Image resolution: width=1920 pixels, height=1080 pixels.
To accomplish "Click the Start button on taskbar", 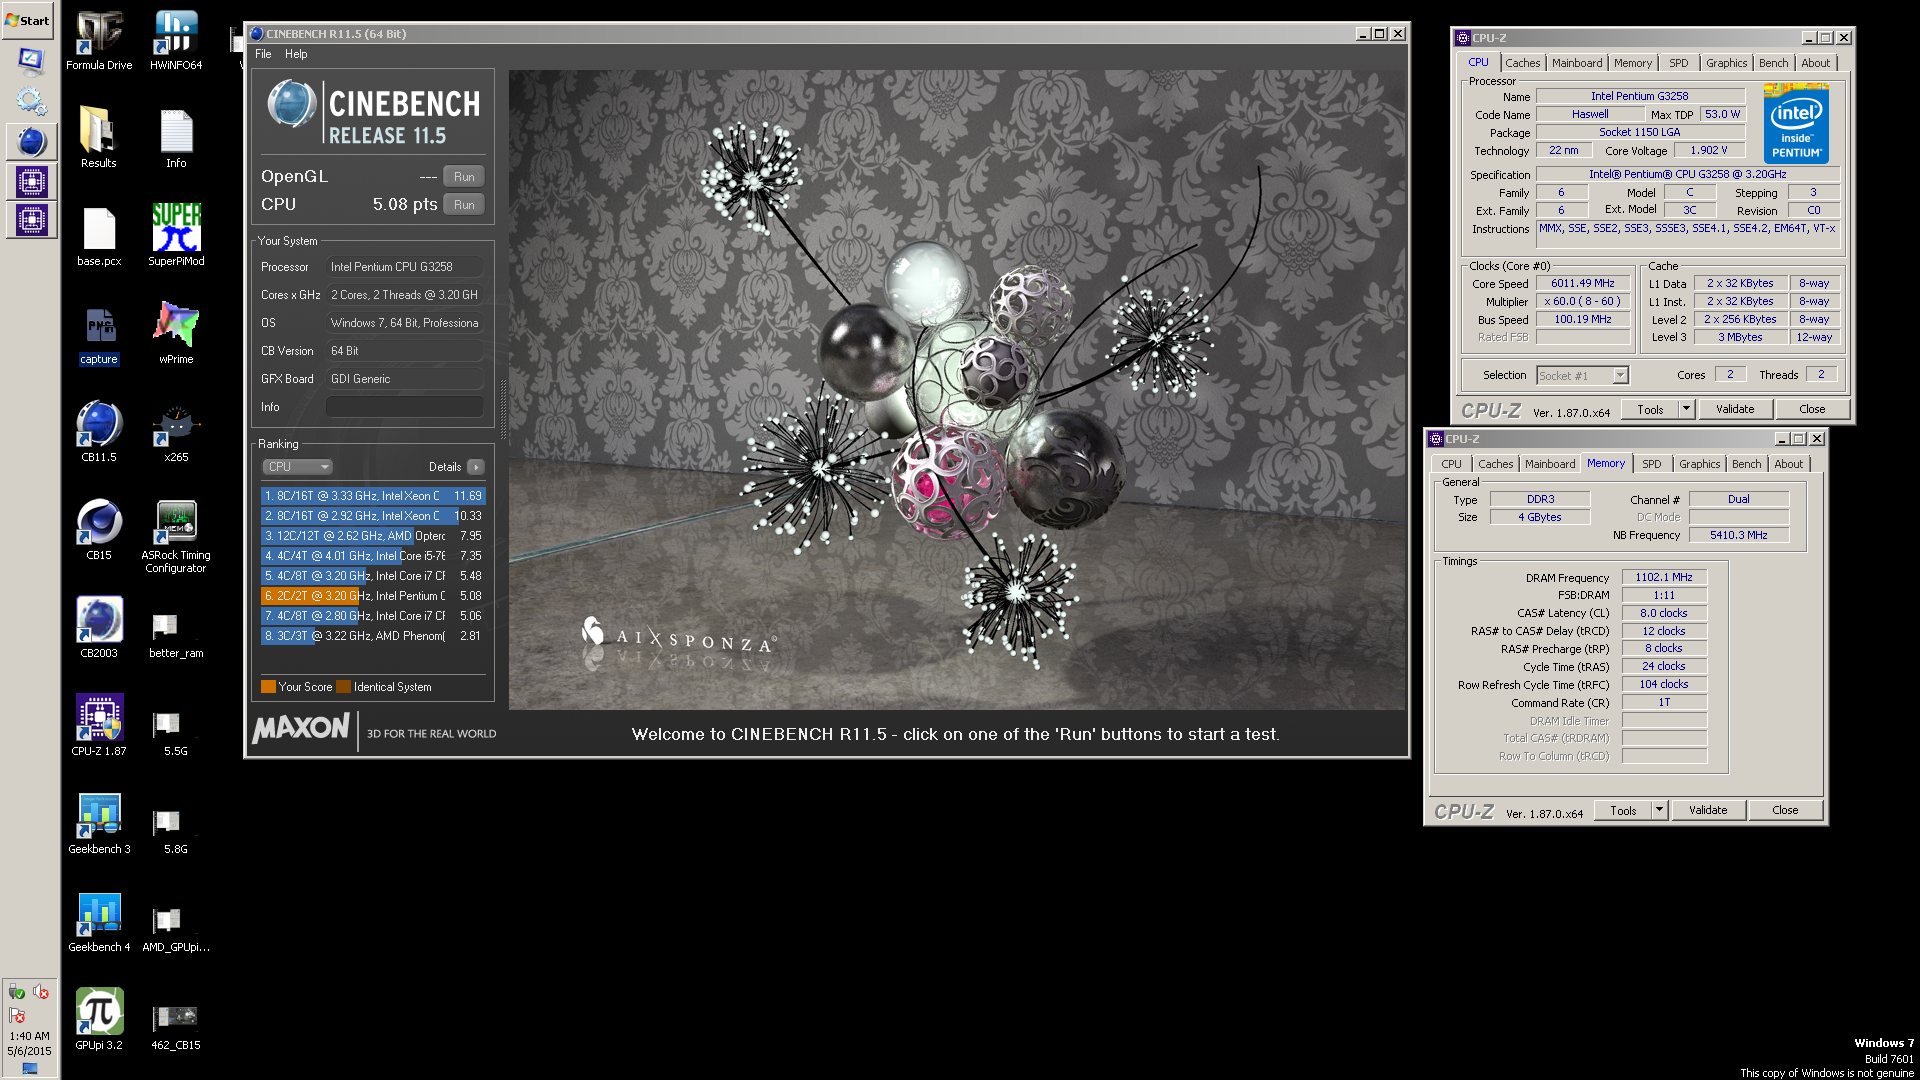I will click(28, 20).
